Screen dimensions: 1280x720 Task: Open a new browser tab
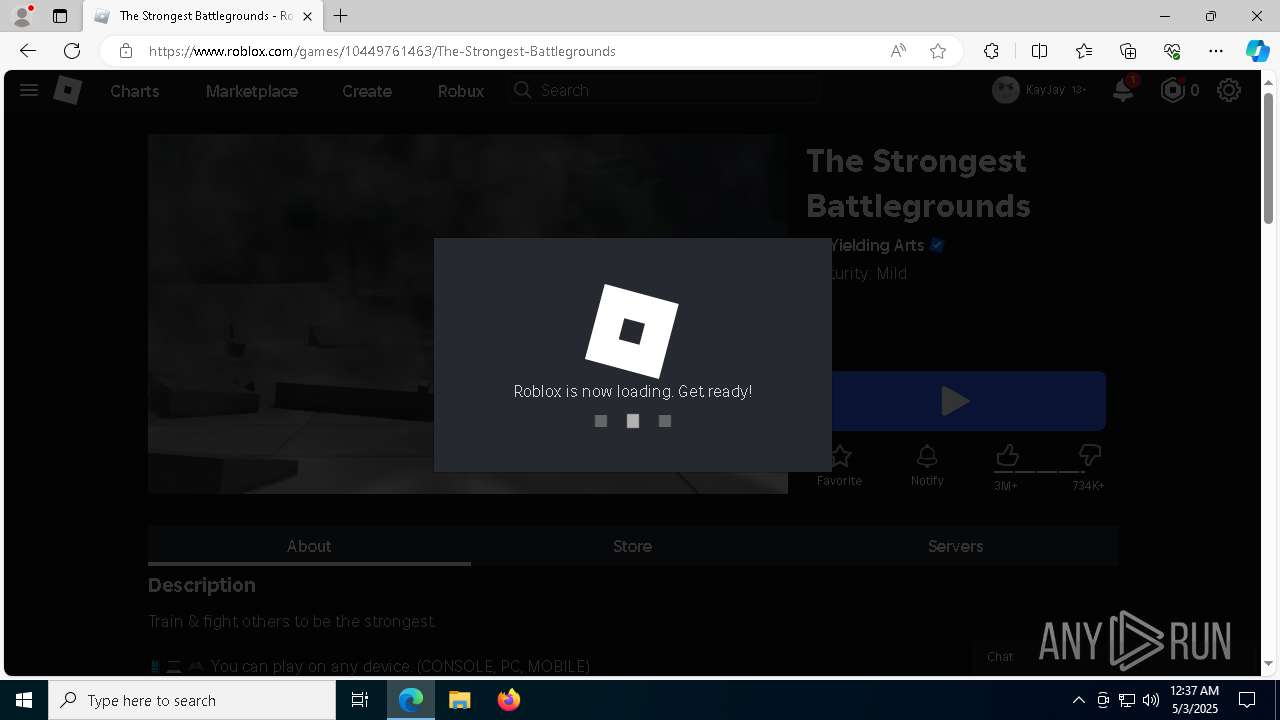pyautogui.click(x=341, y=16)
